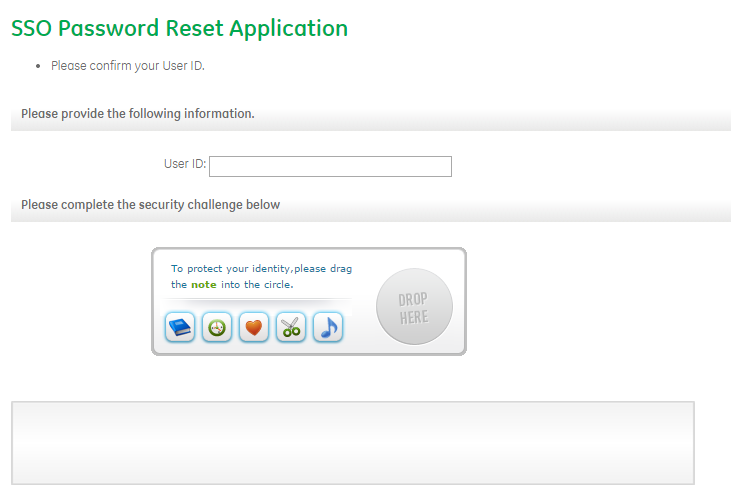Click the blue book icon

[180, 327]
